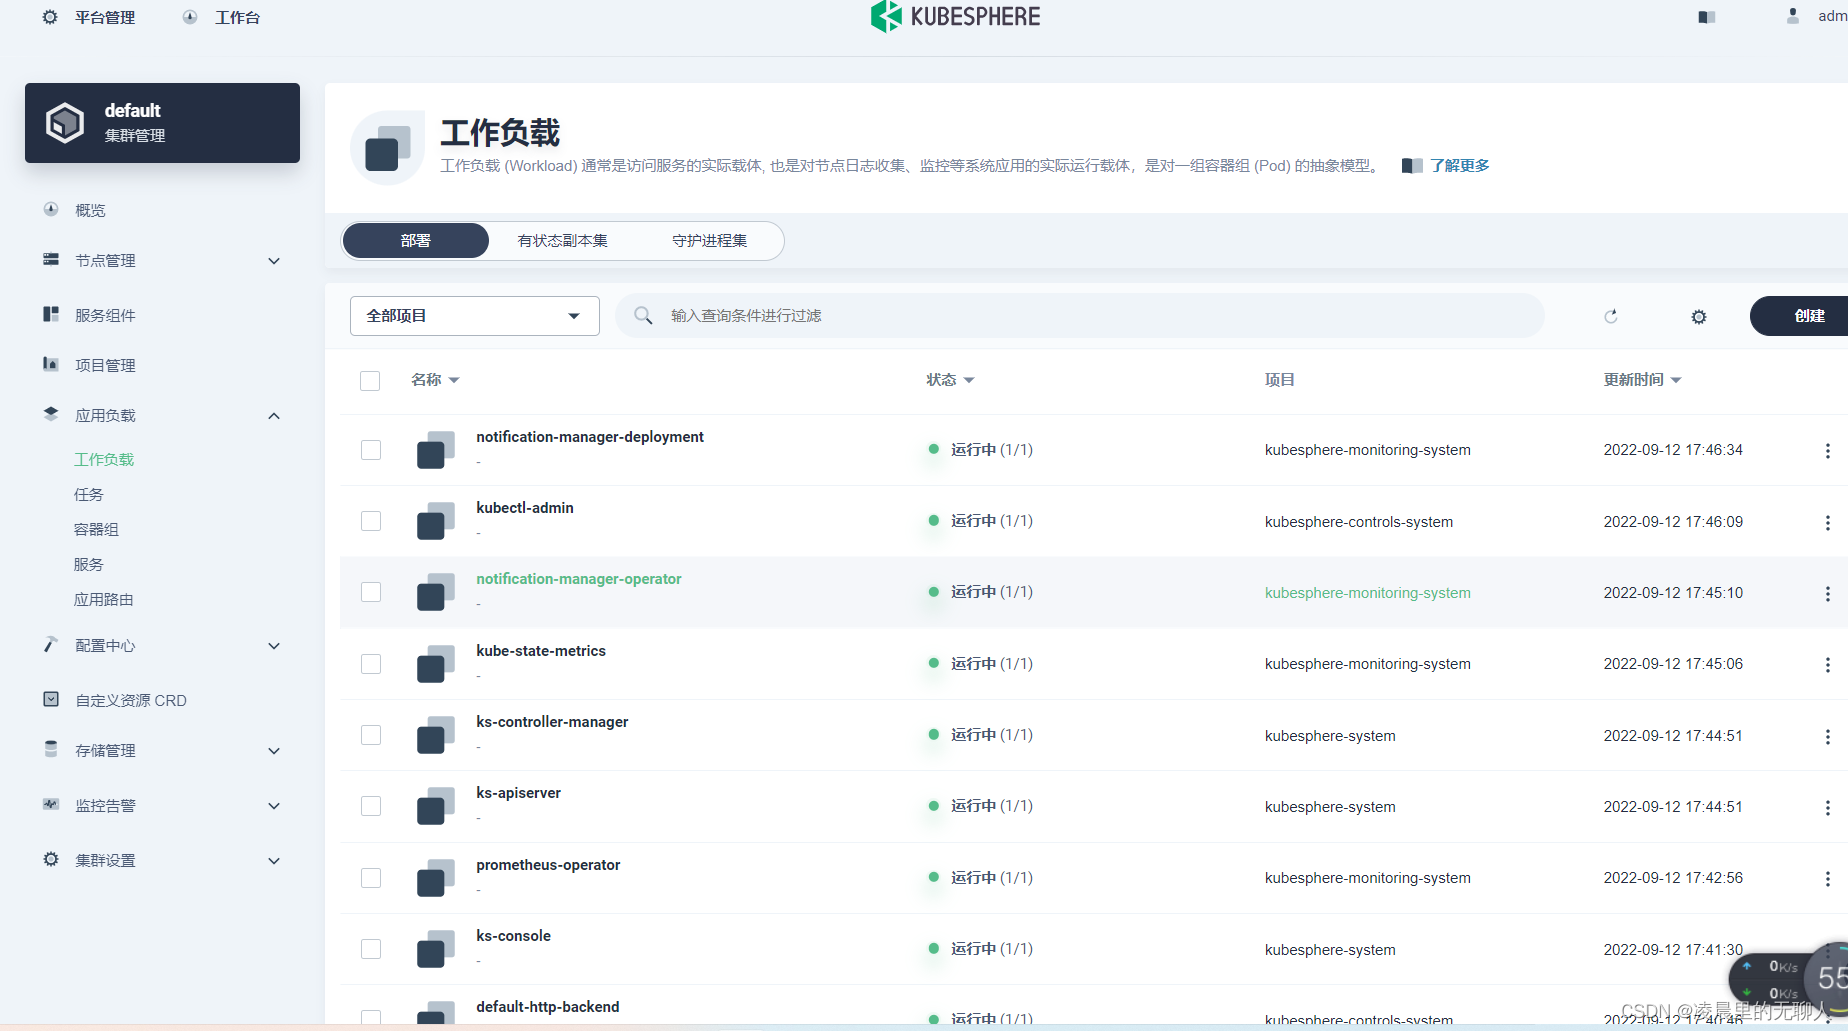
Task: Open more actions for kubectl-admin row
Action: 1828,522
